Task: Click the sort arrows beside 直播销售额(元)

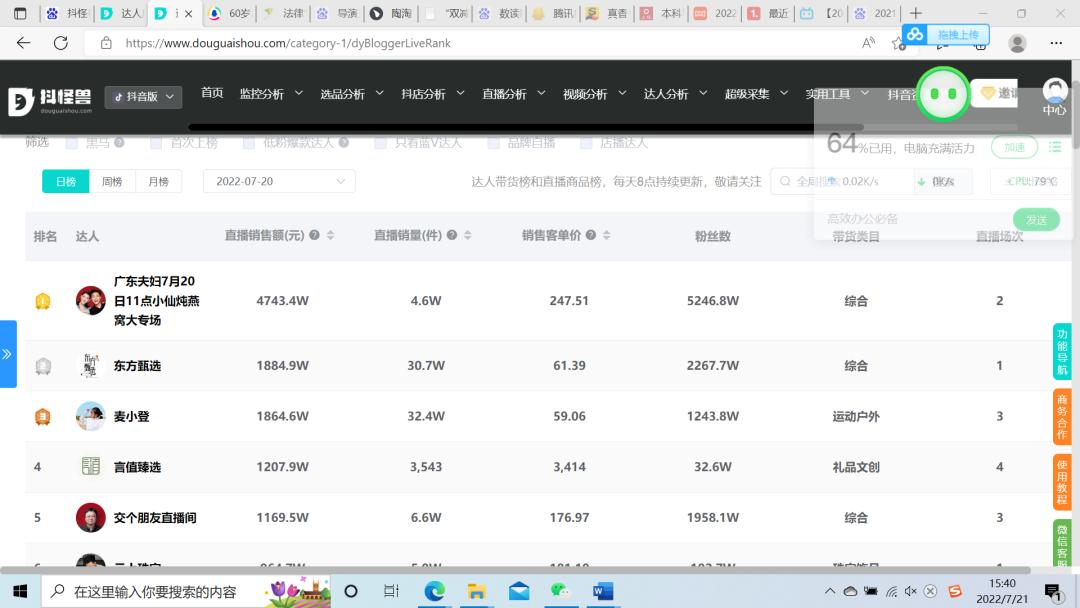Action: click(331, 236)
